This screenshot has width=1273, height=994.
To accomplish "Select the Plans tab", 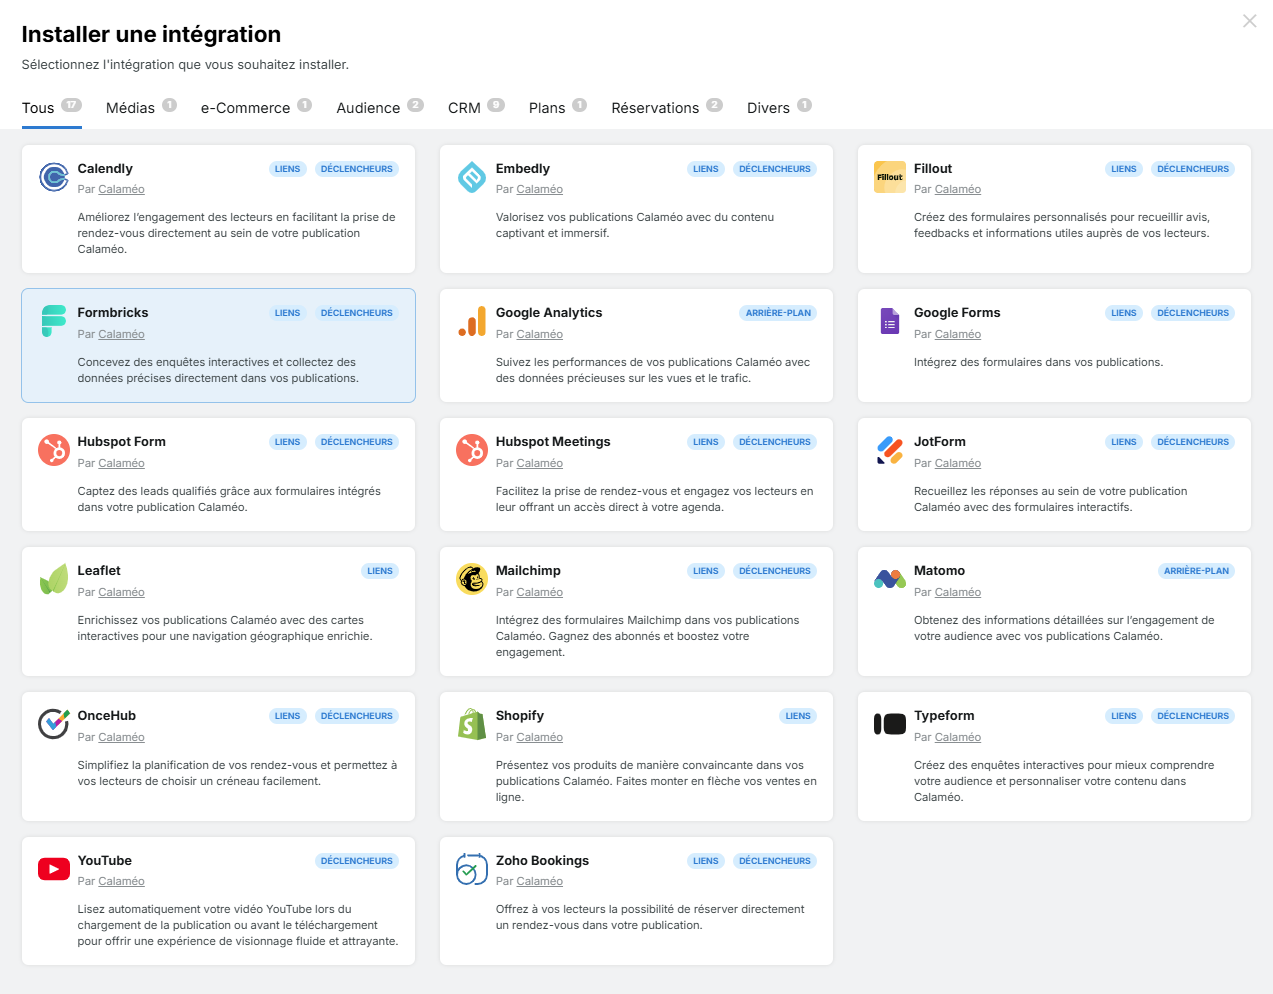I will point(558,107).
